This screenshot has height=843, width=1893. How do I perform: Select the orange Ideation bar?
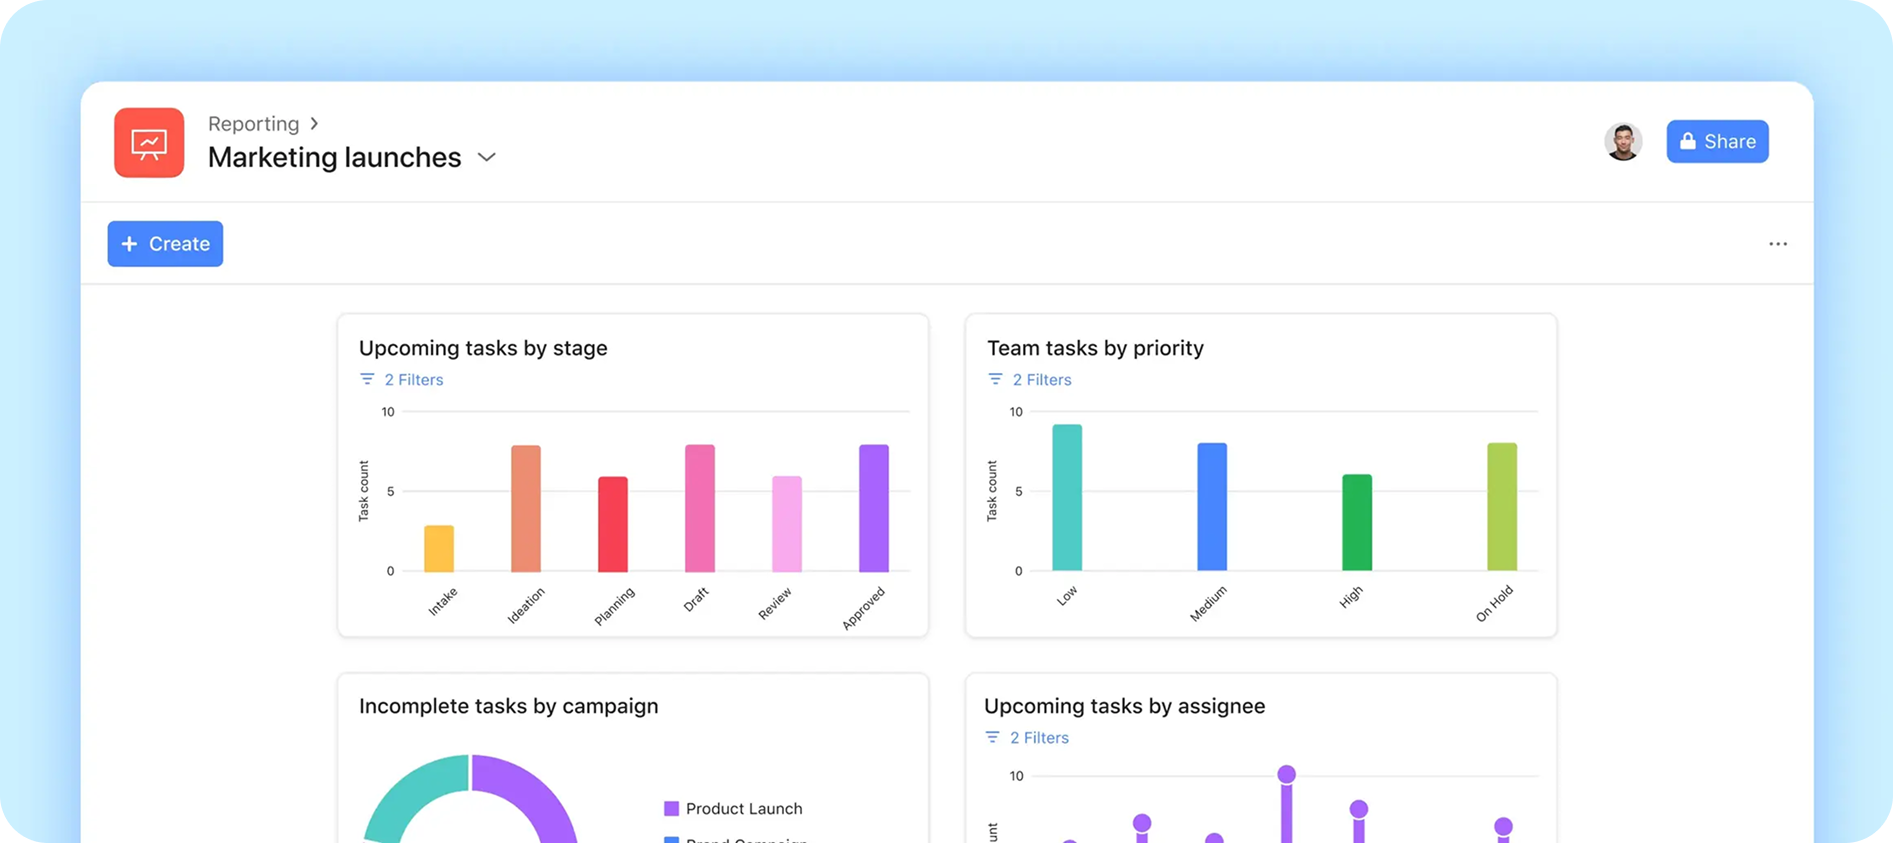[x=526, y=508]
